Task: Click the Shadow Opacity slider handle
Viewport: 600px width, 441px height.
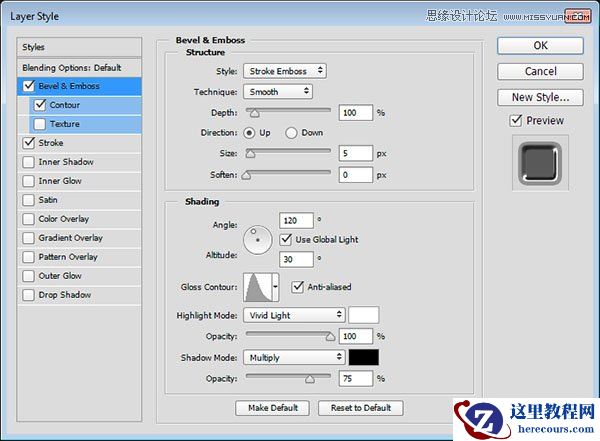Action: click(x=310, y=379)
